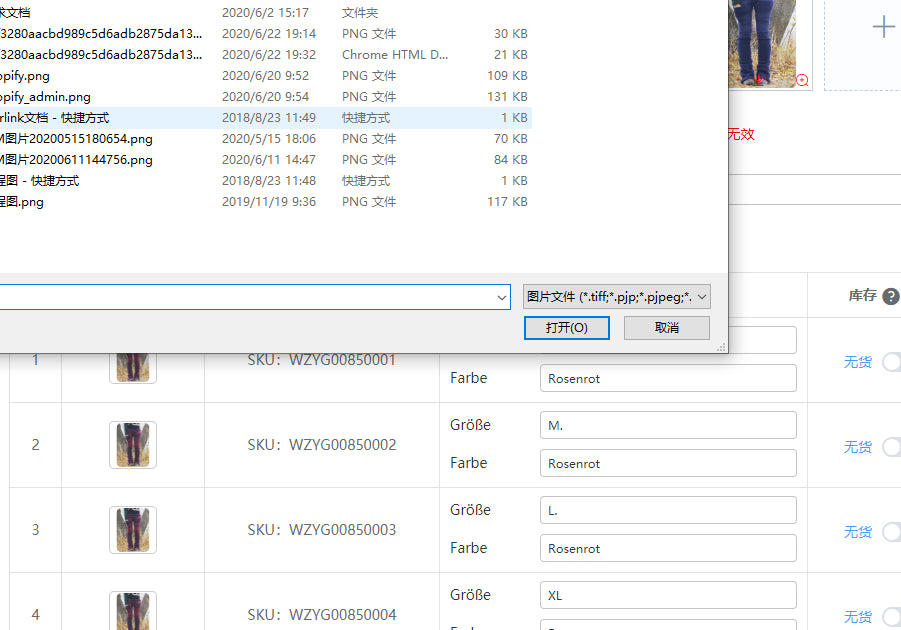Toggle stock switch for SKU WZYG00850001
The width and height of the screenshot is (901, 630).
891,362
